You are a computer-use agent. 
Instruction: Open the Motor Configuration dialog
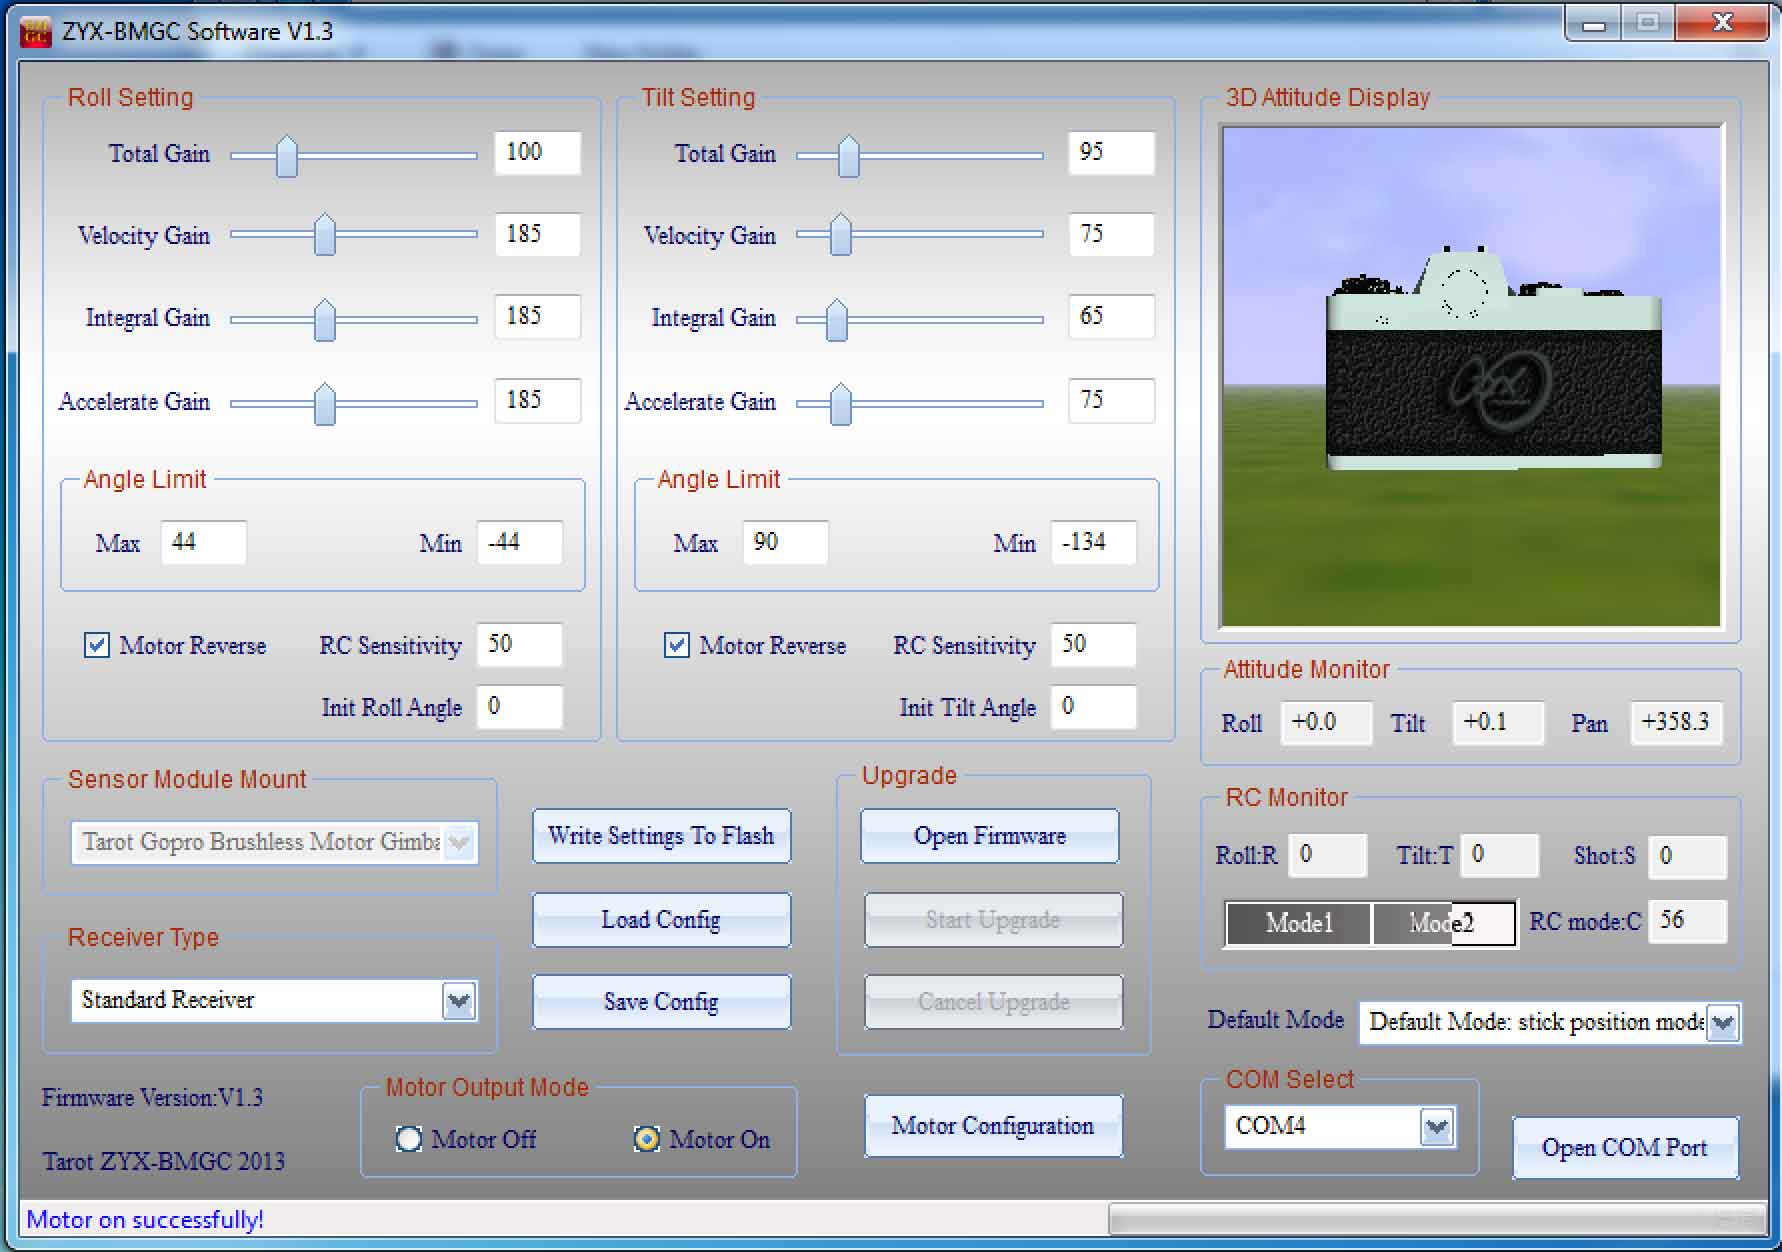[x=993, y=1126]
